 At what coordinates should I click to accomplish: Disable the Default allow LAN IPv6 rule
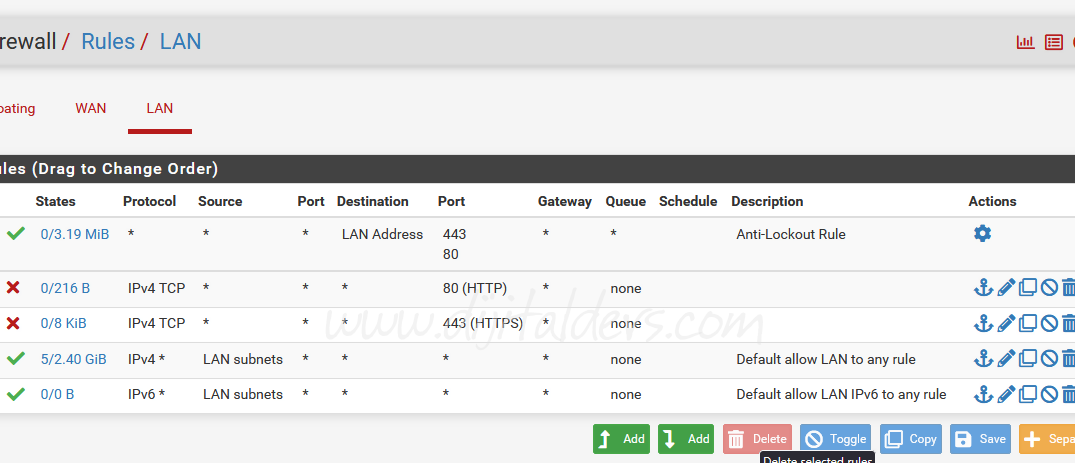click(1049, 394)
